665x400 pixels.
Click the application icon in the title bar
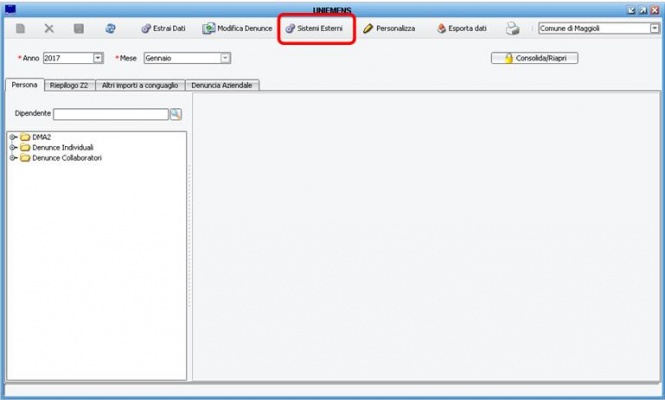tap(10, 9)
